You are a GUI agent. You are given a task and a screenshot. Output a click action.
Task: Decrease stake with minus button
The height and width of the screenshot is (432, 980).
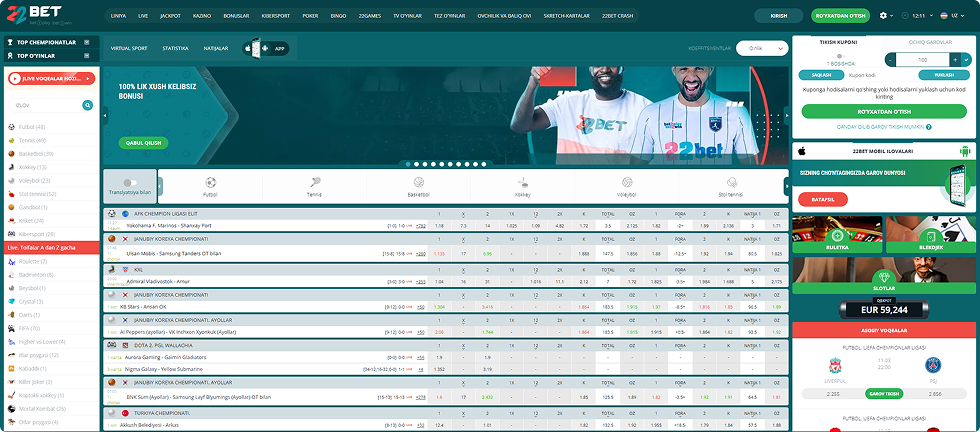click(x=890, y=60)
